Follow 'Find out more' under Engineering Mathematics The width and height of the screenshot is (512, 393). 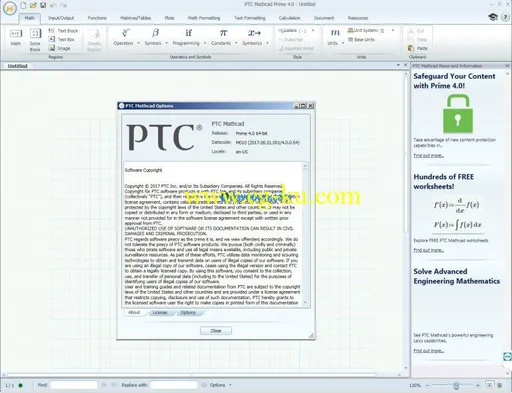(428, 351)
